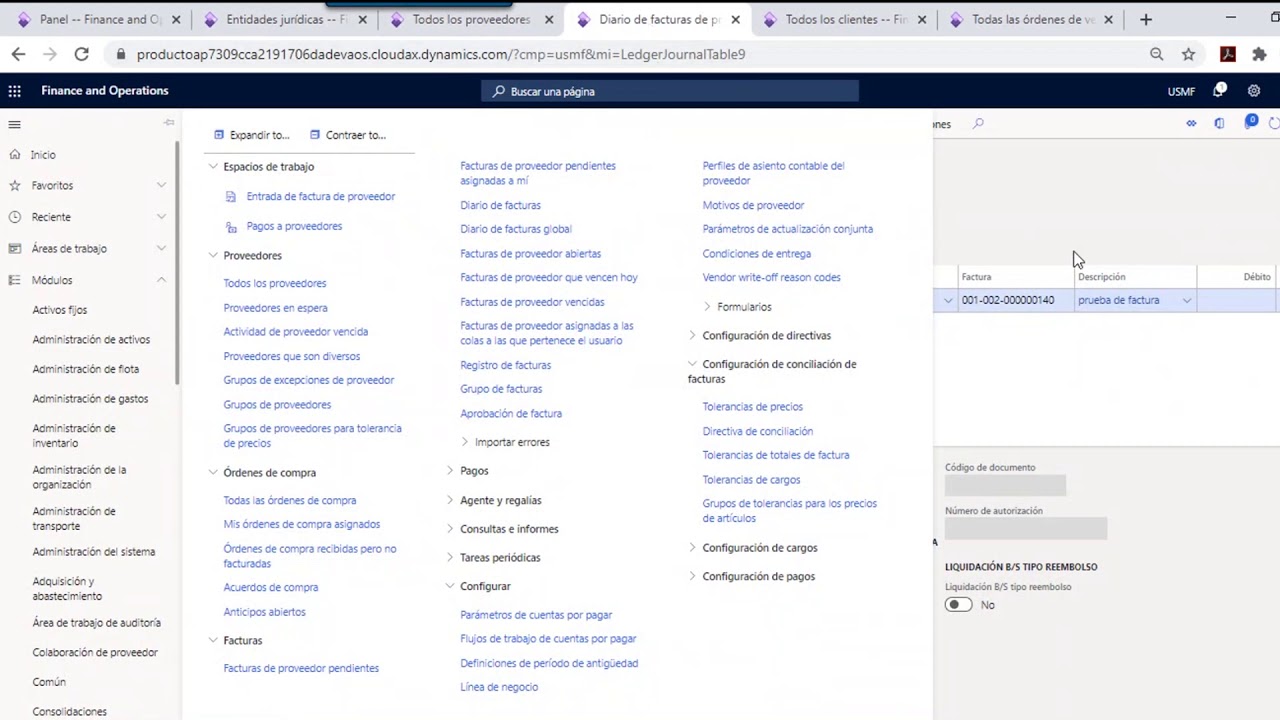Click the Número de autorización field

[x=1026, y=528]
